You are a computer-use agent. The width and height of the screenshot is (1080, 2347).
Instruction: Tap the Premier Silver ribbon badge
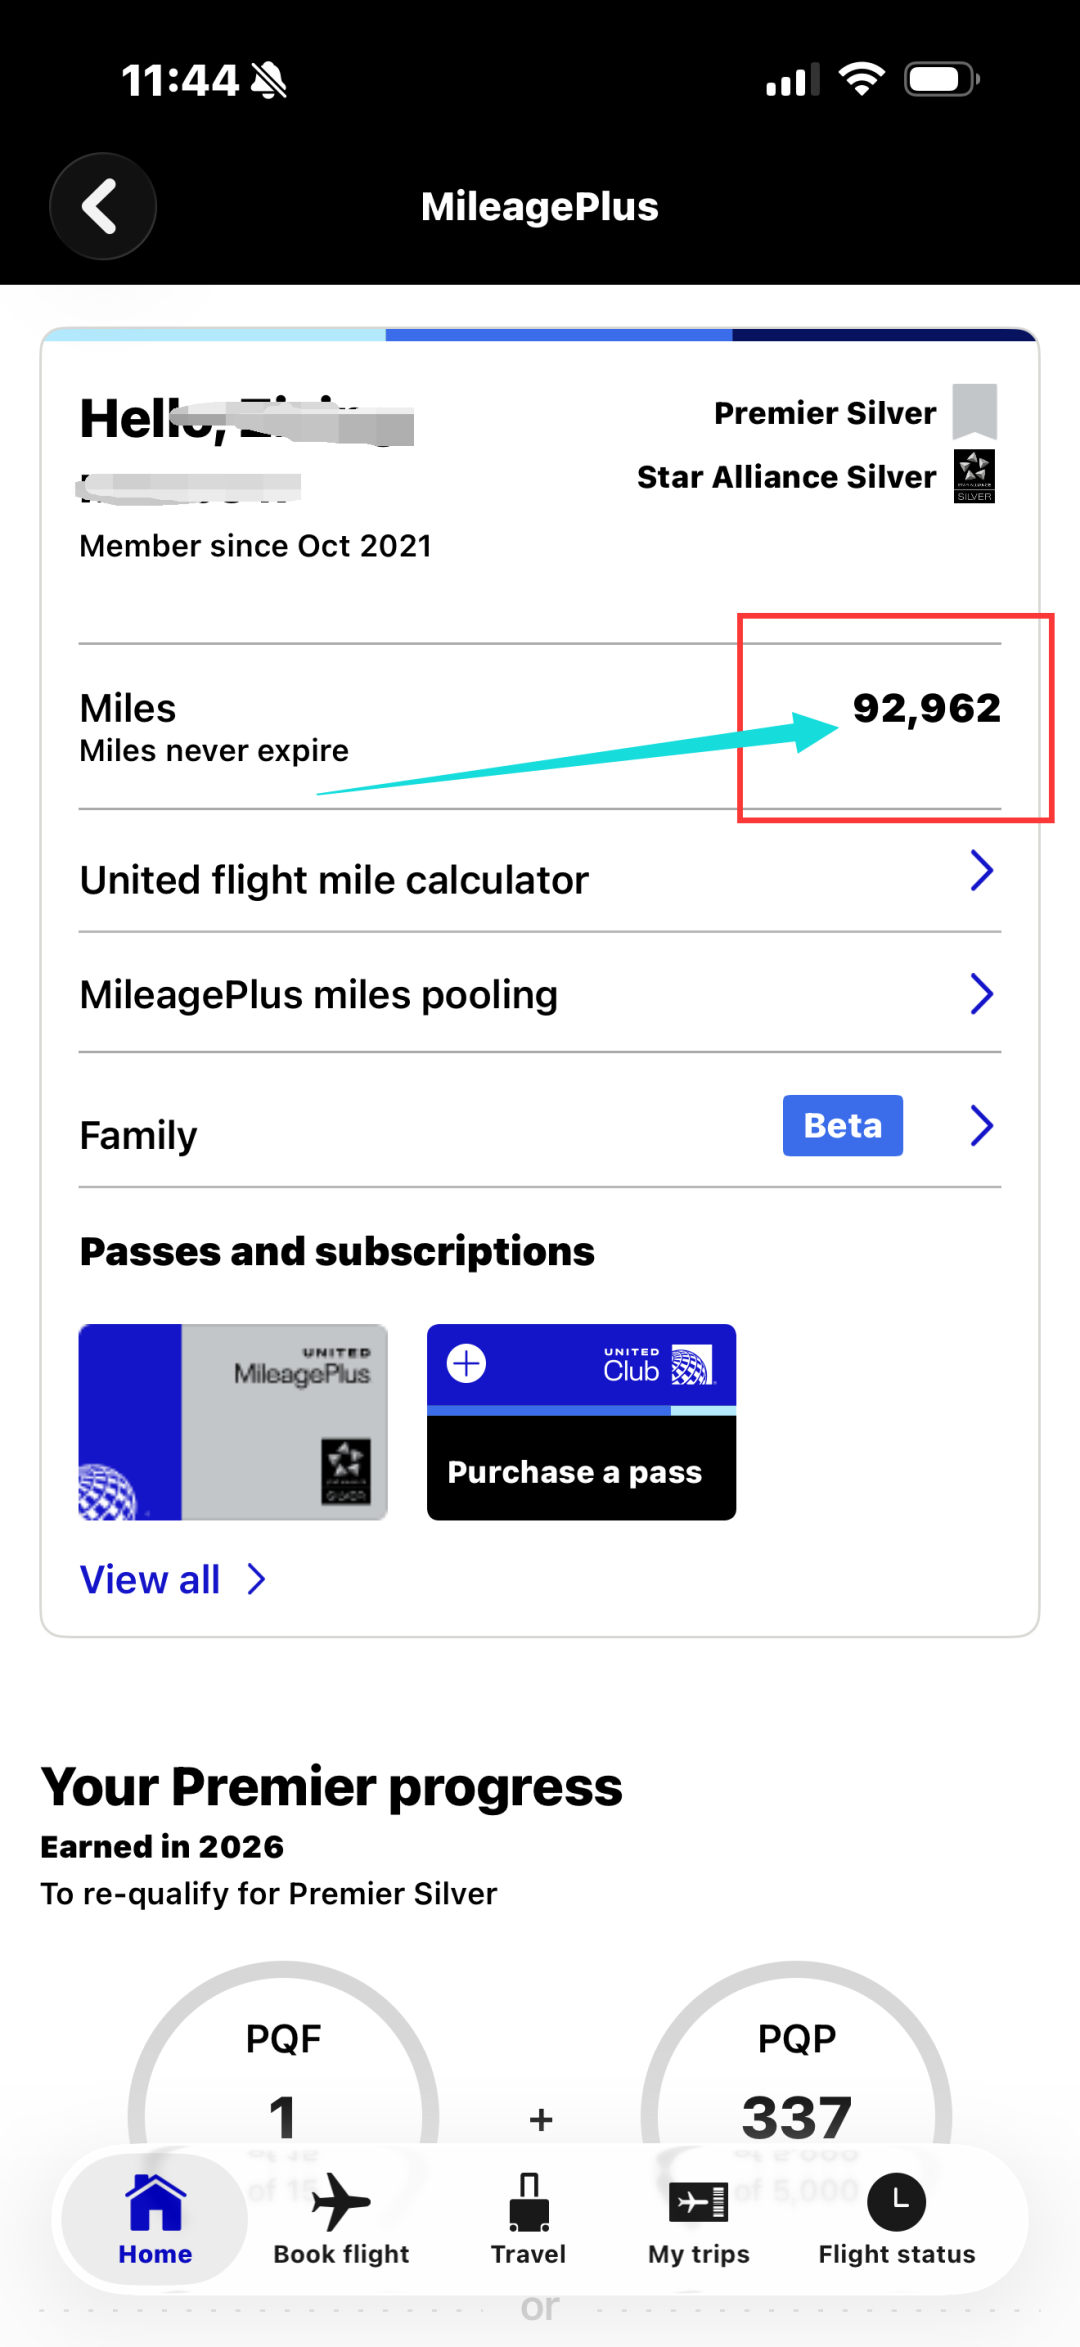[x=974, y=411]
